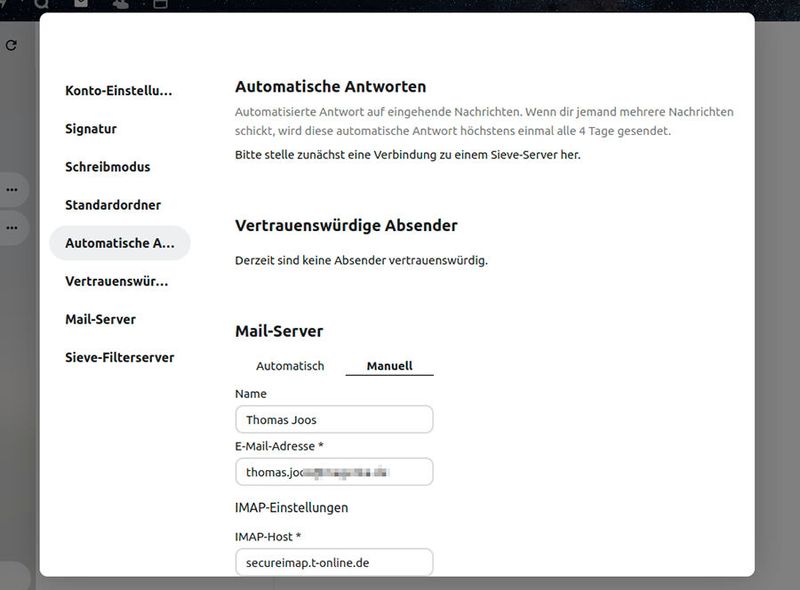800x590 pixels.
Task: Switch to the Automatisch tab
Action: [x=290, y=366]
